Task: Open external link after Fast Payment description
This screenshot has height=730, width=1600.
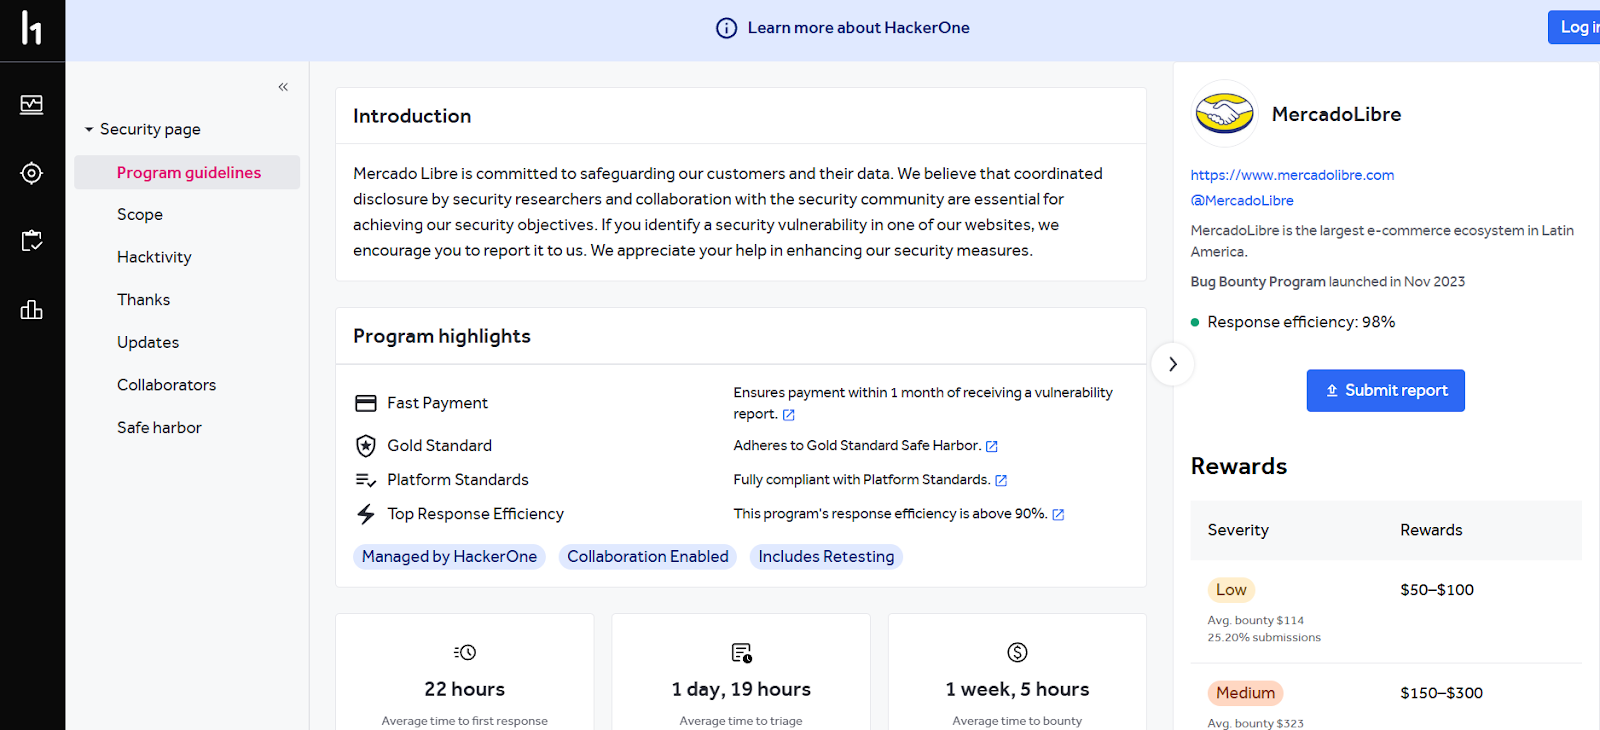Action: coord(789,415)
